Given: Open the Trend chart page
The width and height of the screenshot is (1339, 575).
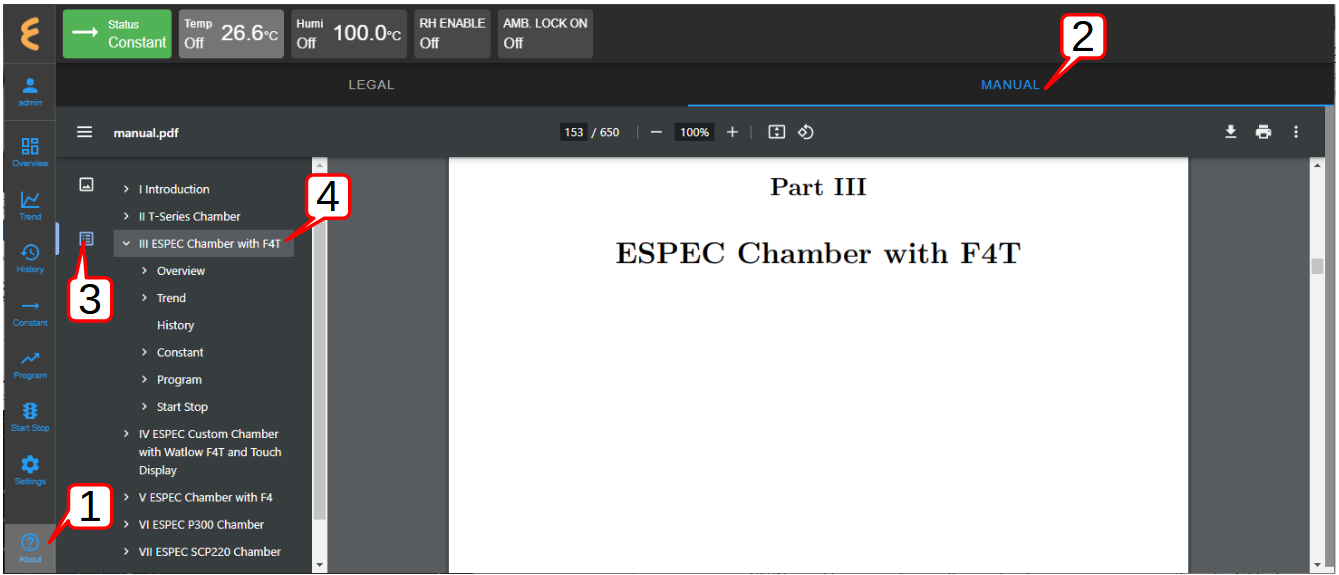Looking at the screenshot, I should [x=30, y=205].
